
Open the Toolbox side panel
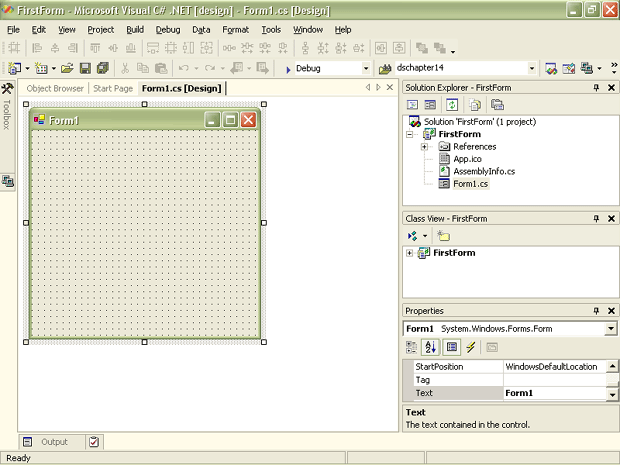tap(7, 107)
